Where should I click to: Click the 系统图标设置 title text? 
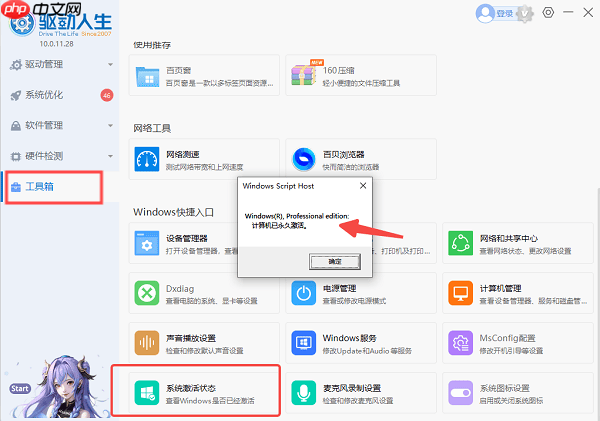[x=505, y=388]
